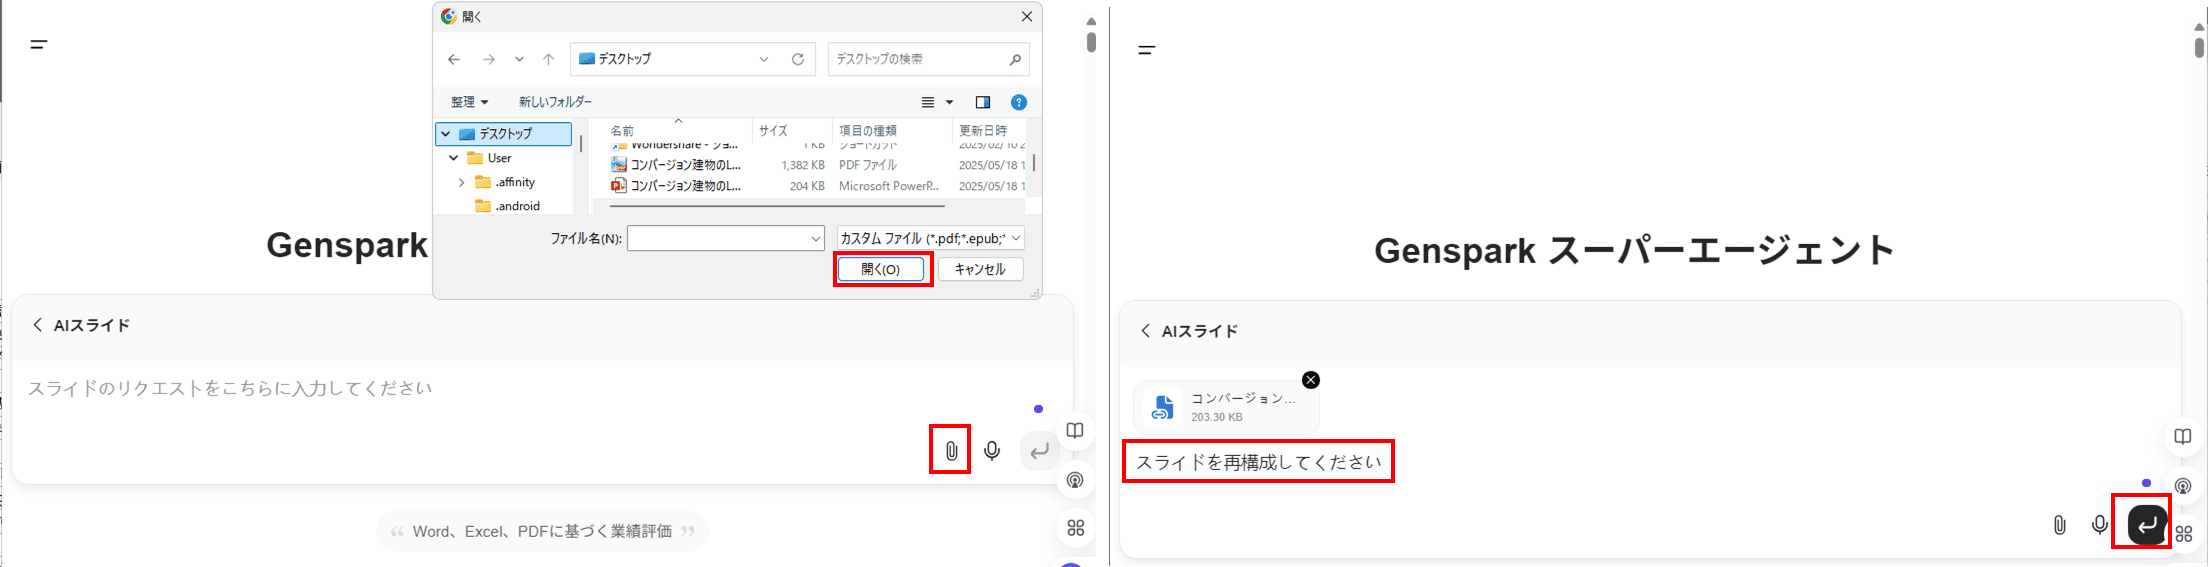This screenshot has width=2208, height=567.
Task: Create a folder with 新しいフォルダー
Action: (555, 102)
